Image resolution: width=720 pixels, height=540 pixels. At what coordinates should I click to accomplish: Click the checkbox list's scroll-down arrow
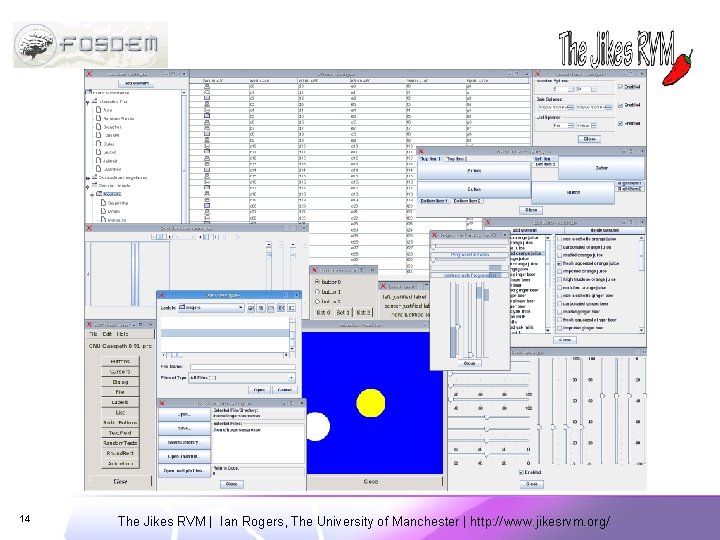641,330
